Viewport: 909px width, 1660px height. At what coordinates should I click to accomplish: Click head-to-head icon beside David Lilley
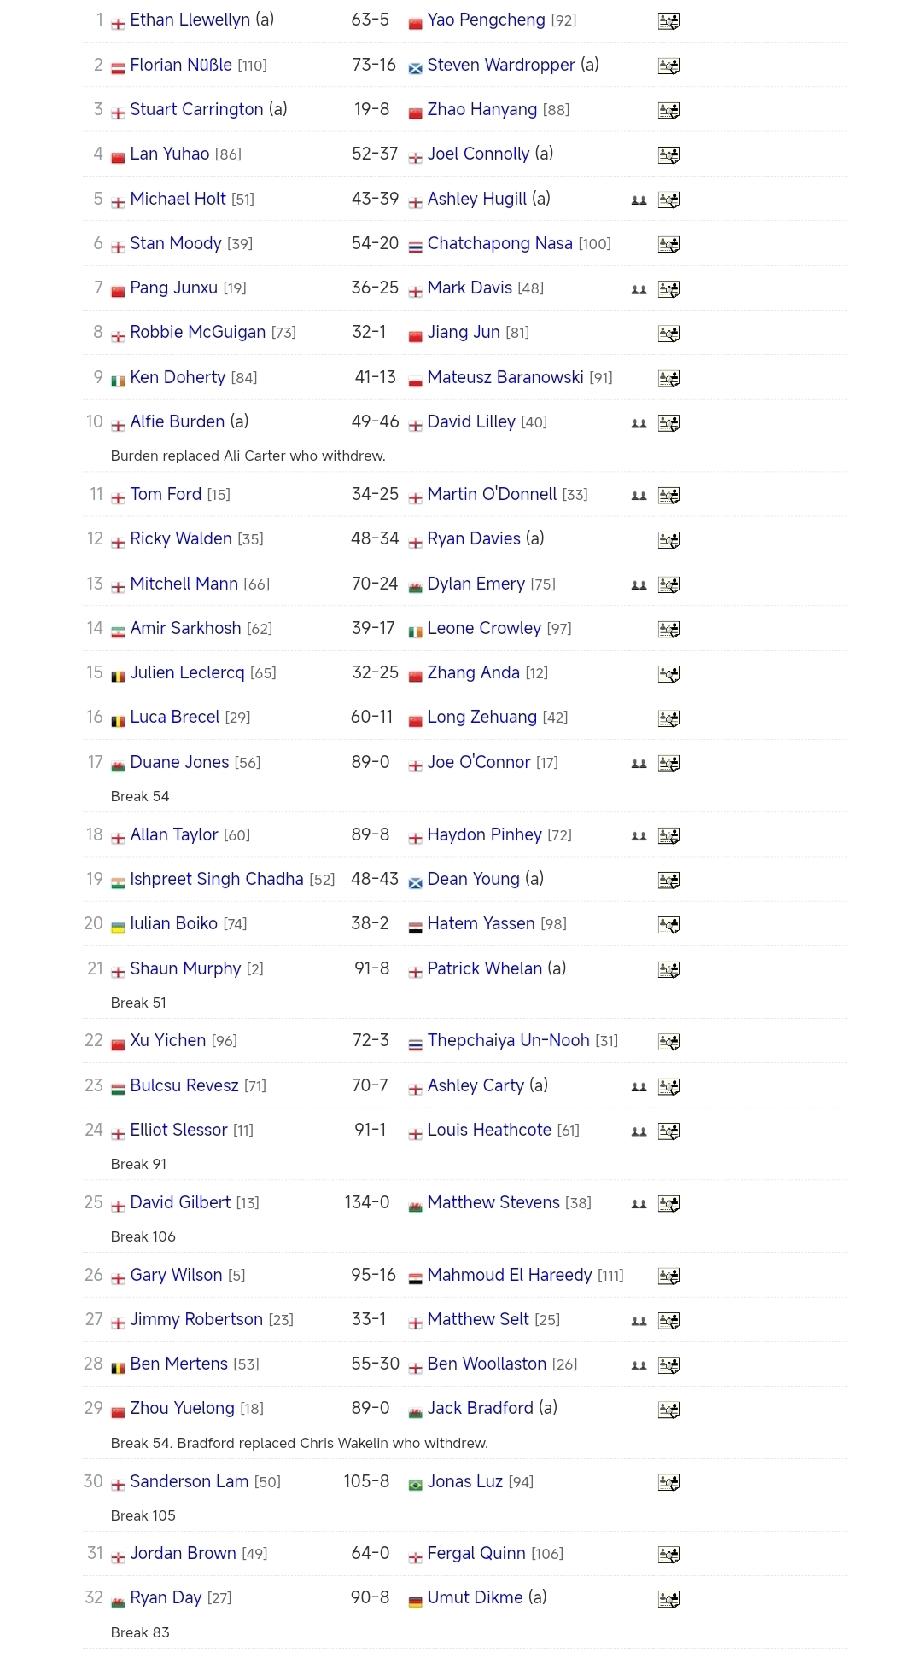click(x=638, y=423)
